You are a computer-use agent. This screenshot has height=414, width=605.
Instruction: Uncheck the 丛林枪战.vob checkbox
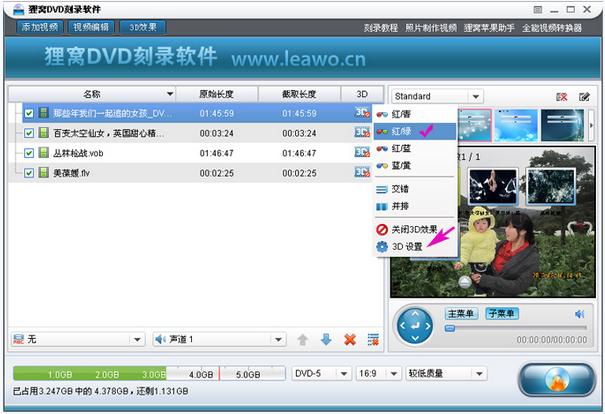(29, 153)
